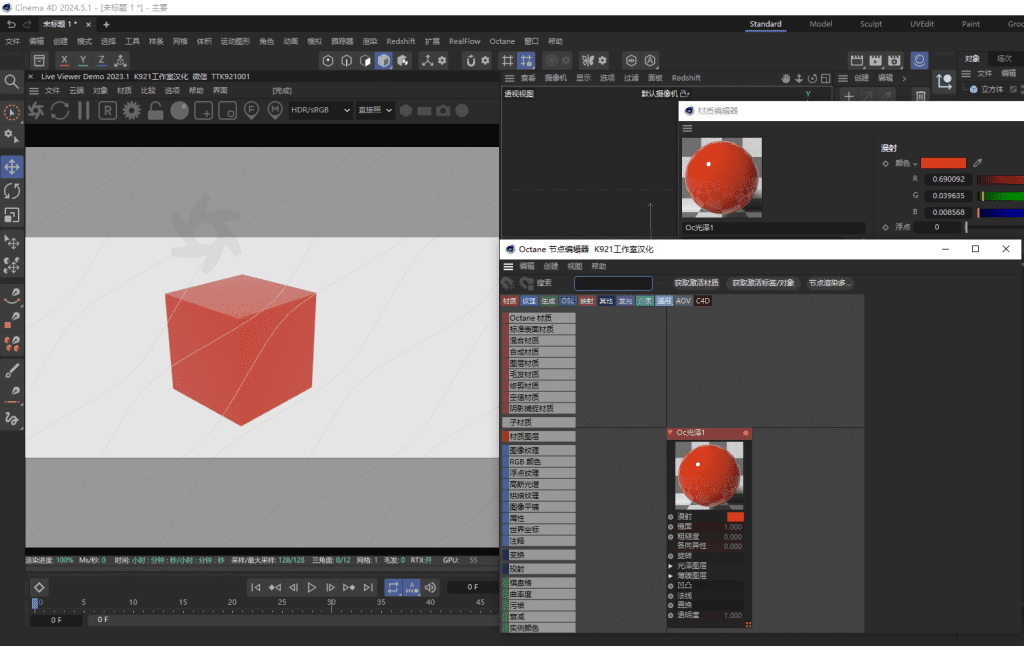Viewport: 1024px width, 646px height.
Task: Open the Redshift menu in the main menu bar
Action: click(x=400, y=41)
